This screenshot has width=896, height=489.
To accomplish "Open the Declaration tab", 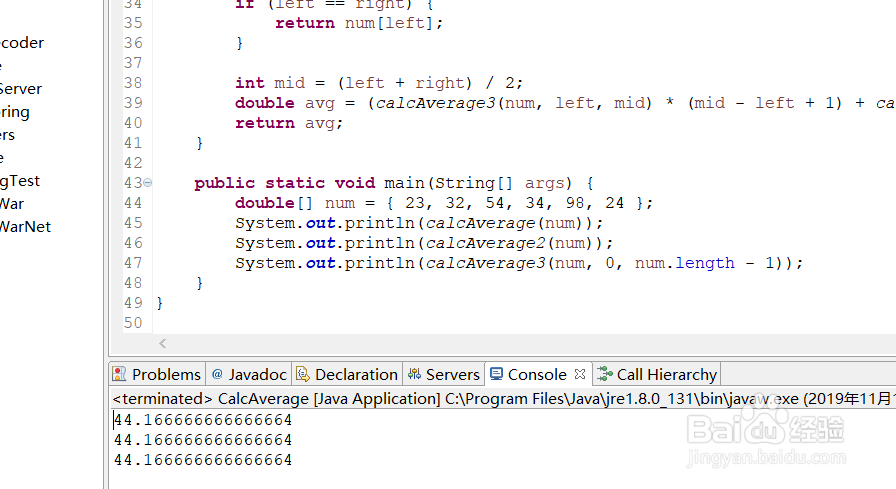I will (347, 374).
